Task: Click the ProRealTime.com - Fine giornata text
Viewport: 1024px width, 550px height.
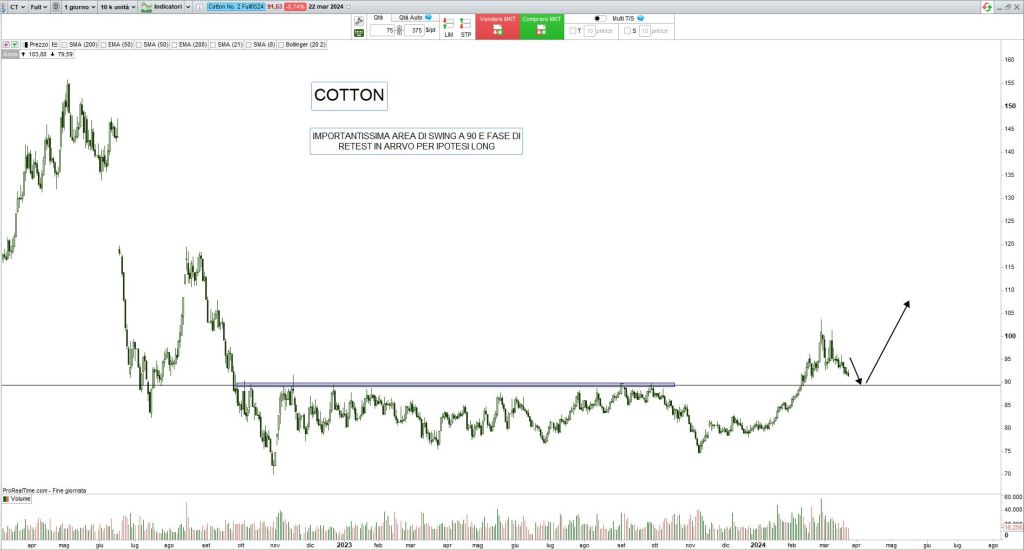Action: pos(44,491)
